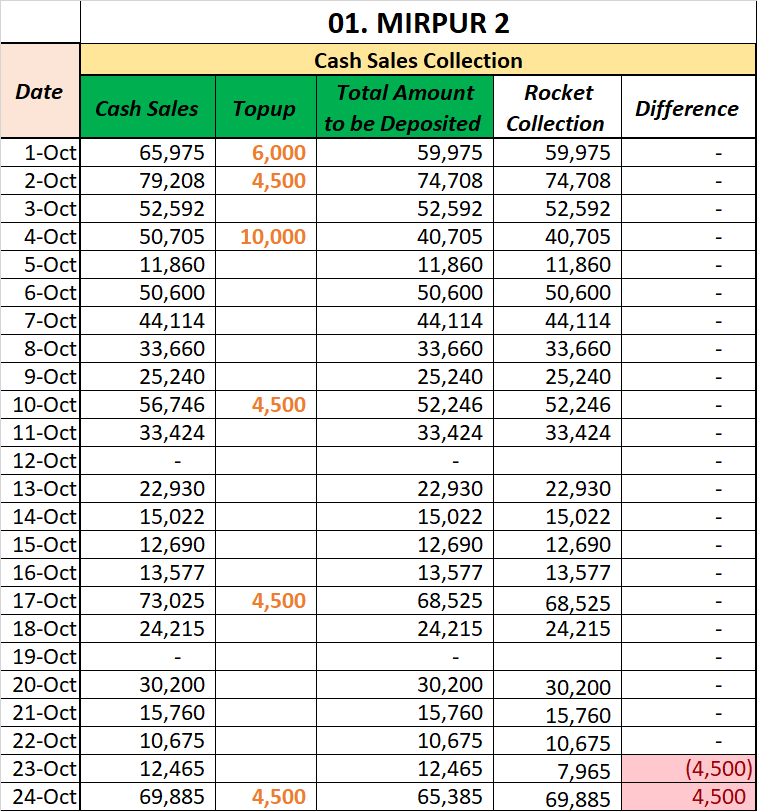The height and width of the screenshot is (811, 757).
Task: Click the 12-Oct date cell
Action: point(40,461)
